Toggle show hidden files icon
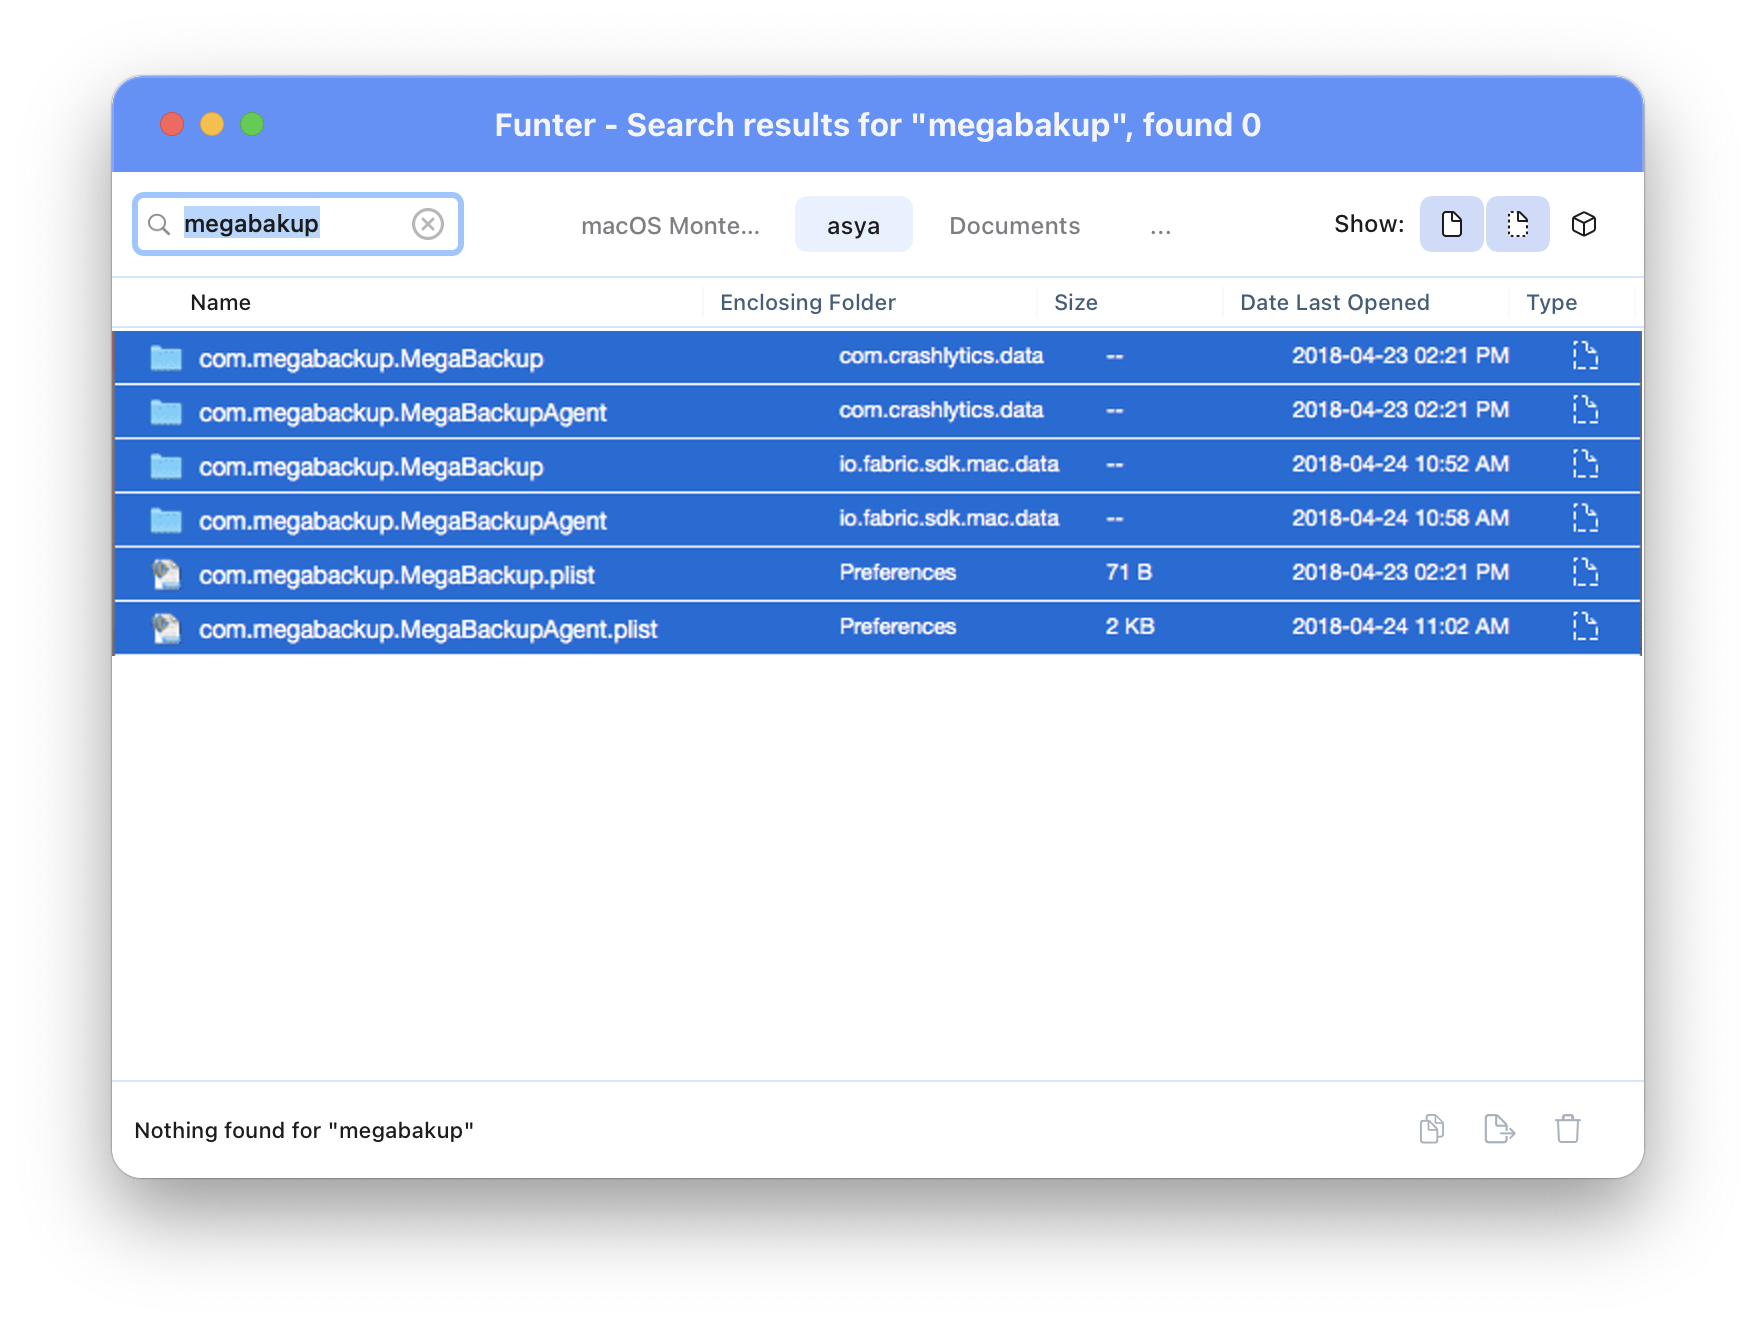 [1517, 224]
